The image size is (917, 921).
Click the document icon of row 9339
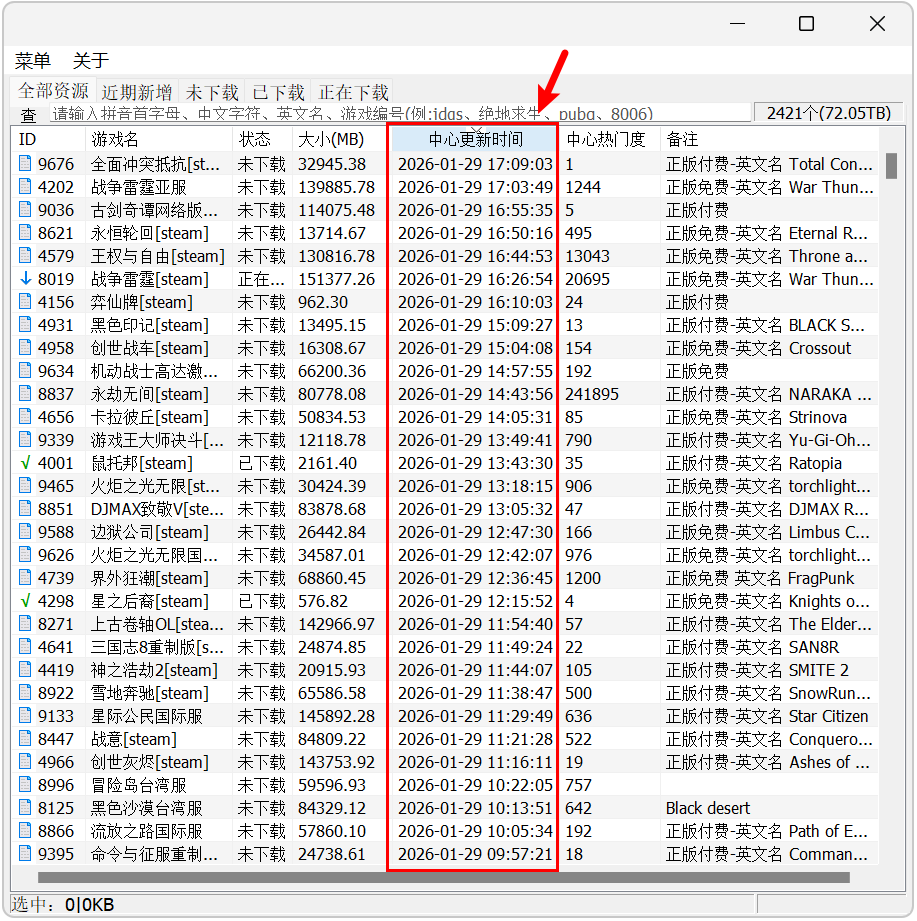(x=25, y=439)
